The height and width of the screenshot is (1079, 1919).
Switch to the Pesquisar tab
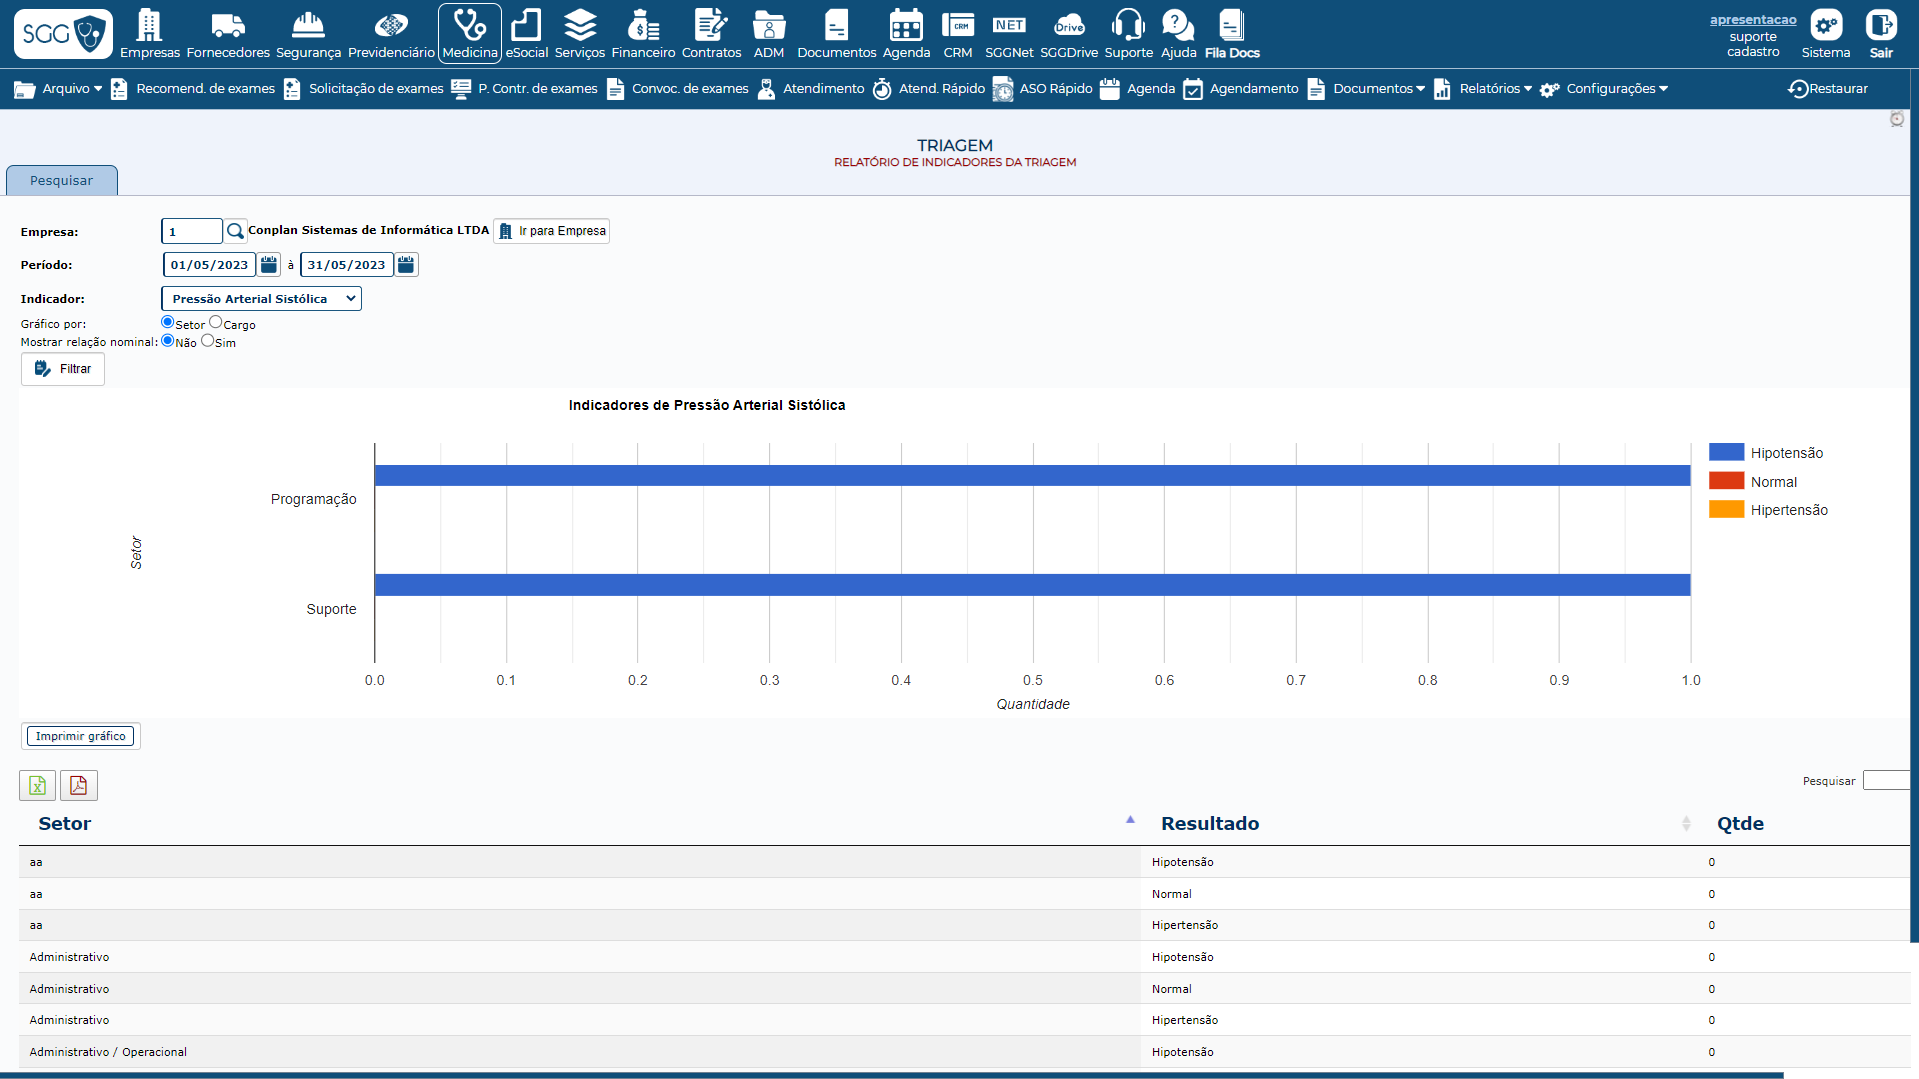pyautogui.click(x=61, y=181)
